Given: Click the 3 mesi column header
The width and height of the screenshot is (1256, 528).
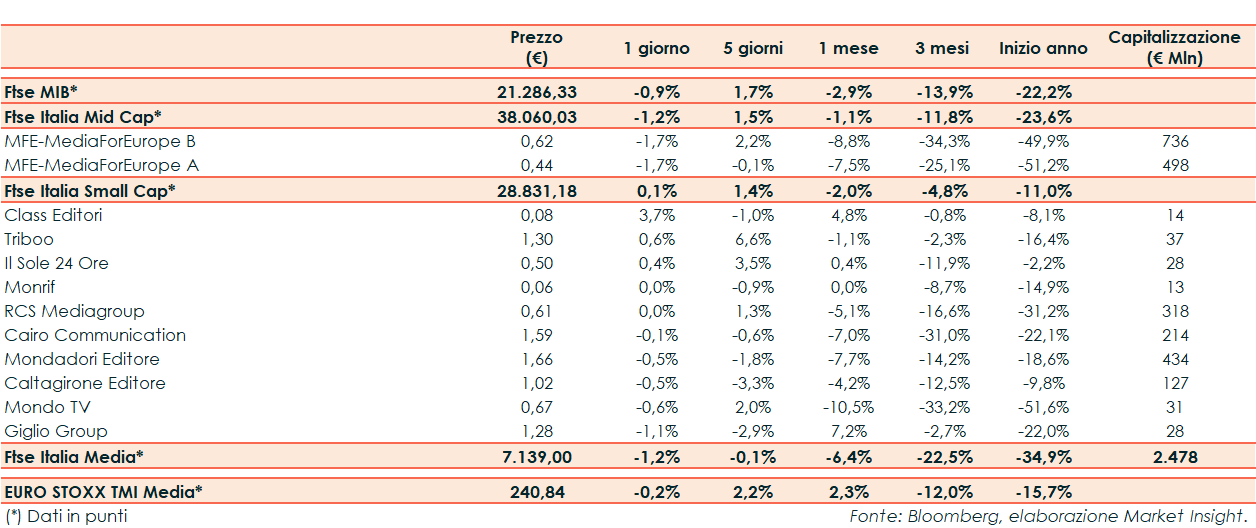Looking at the screenshot, I should (x=945, y=48).
